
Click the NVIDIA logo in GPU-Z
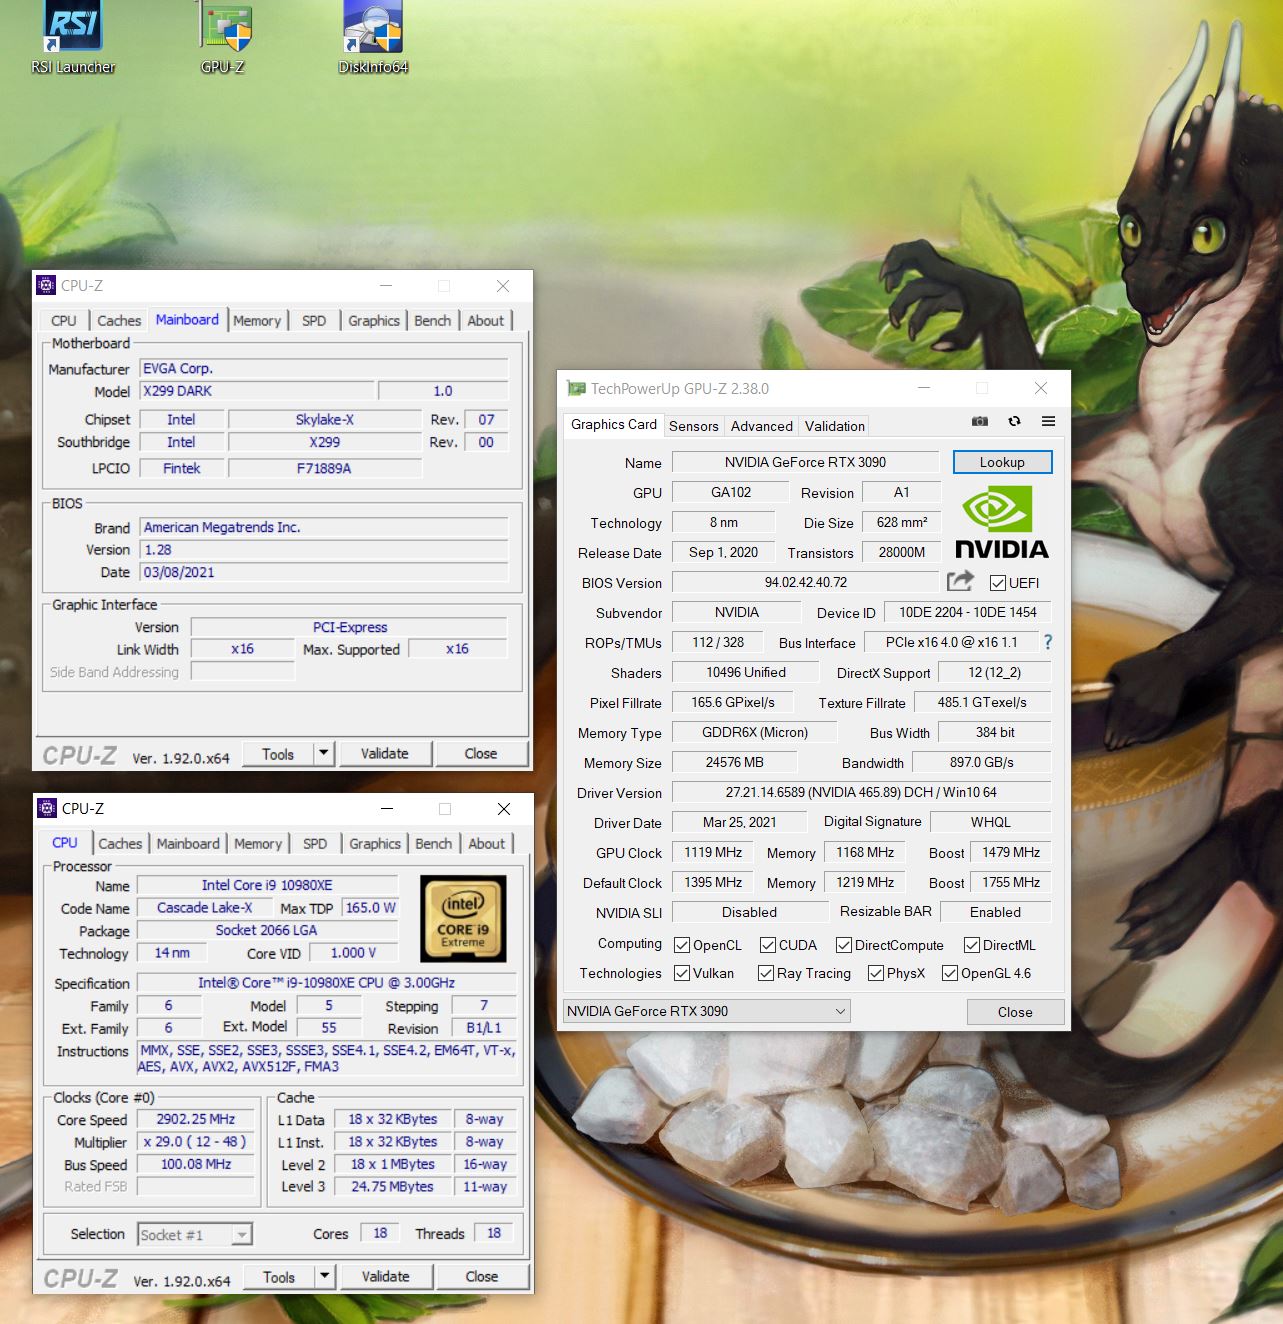tap(1002, 522)
